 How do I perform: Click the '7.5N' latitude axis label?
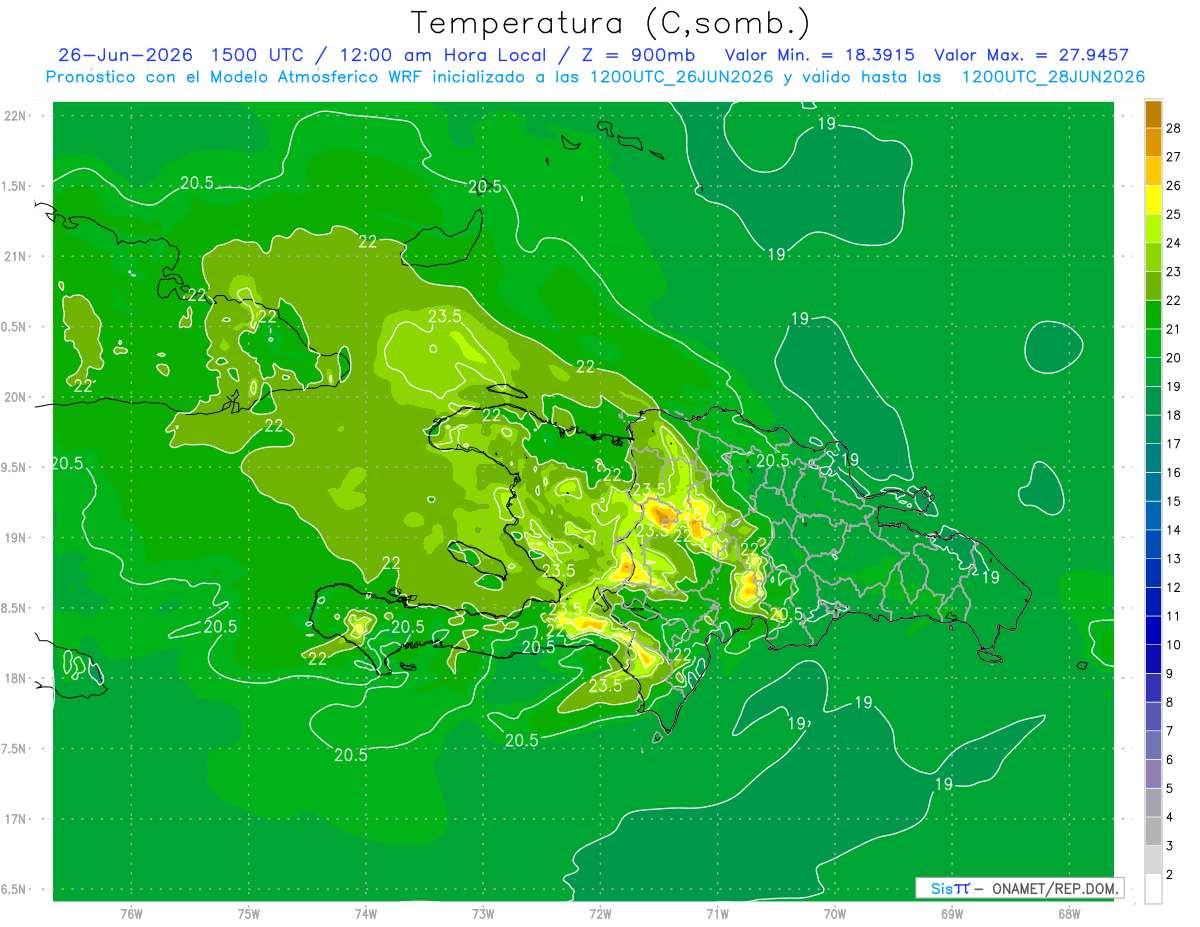[x=14, y=749]
